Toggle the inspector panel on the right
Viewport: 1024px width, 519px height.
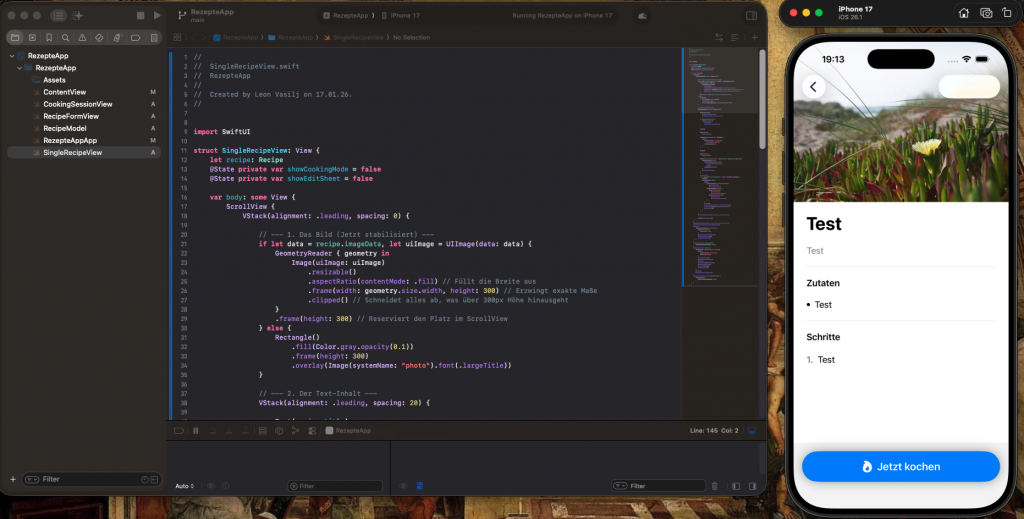[752, 16]
